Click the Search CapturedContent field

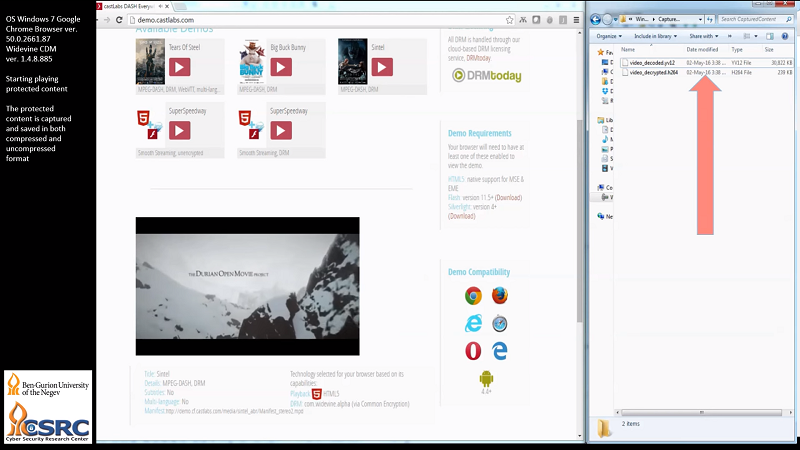point(750,19)
